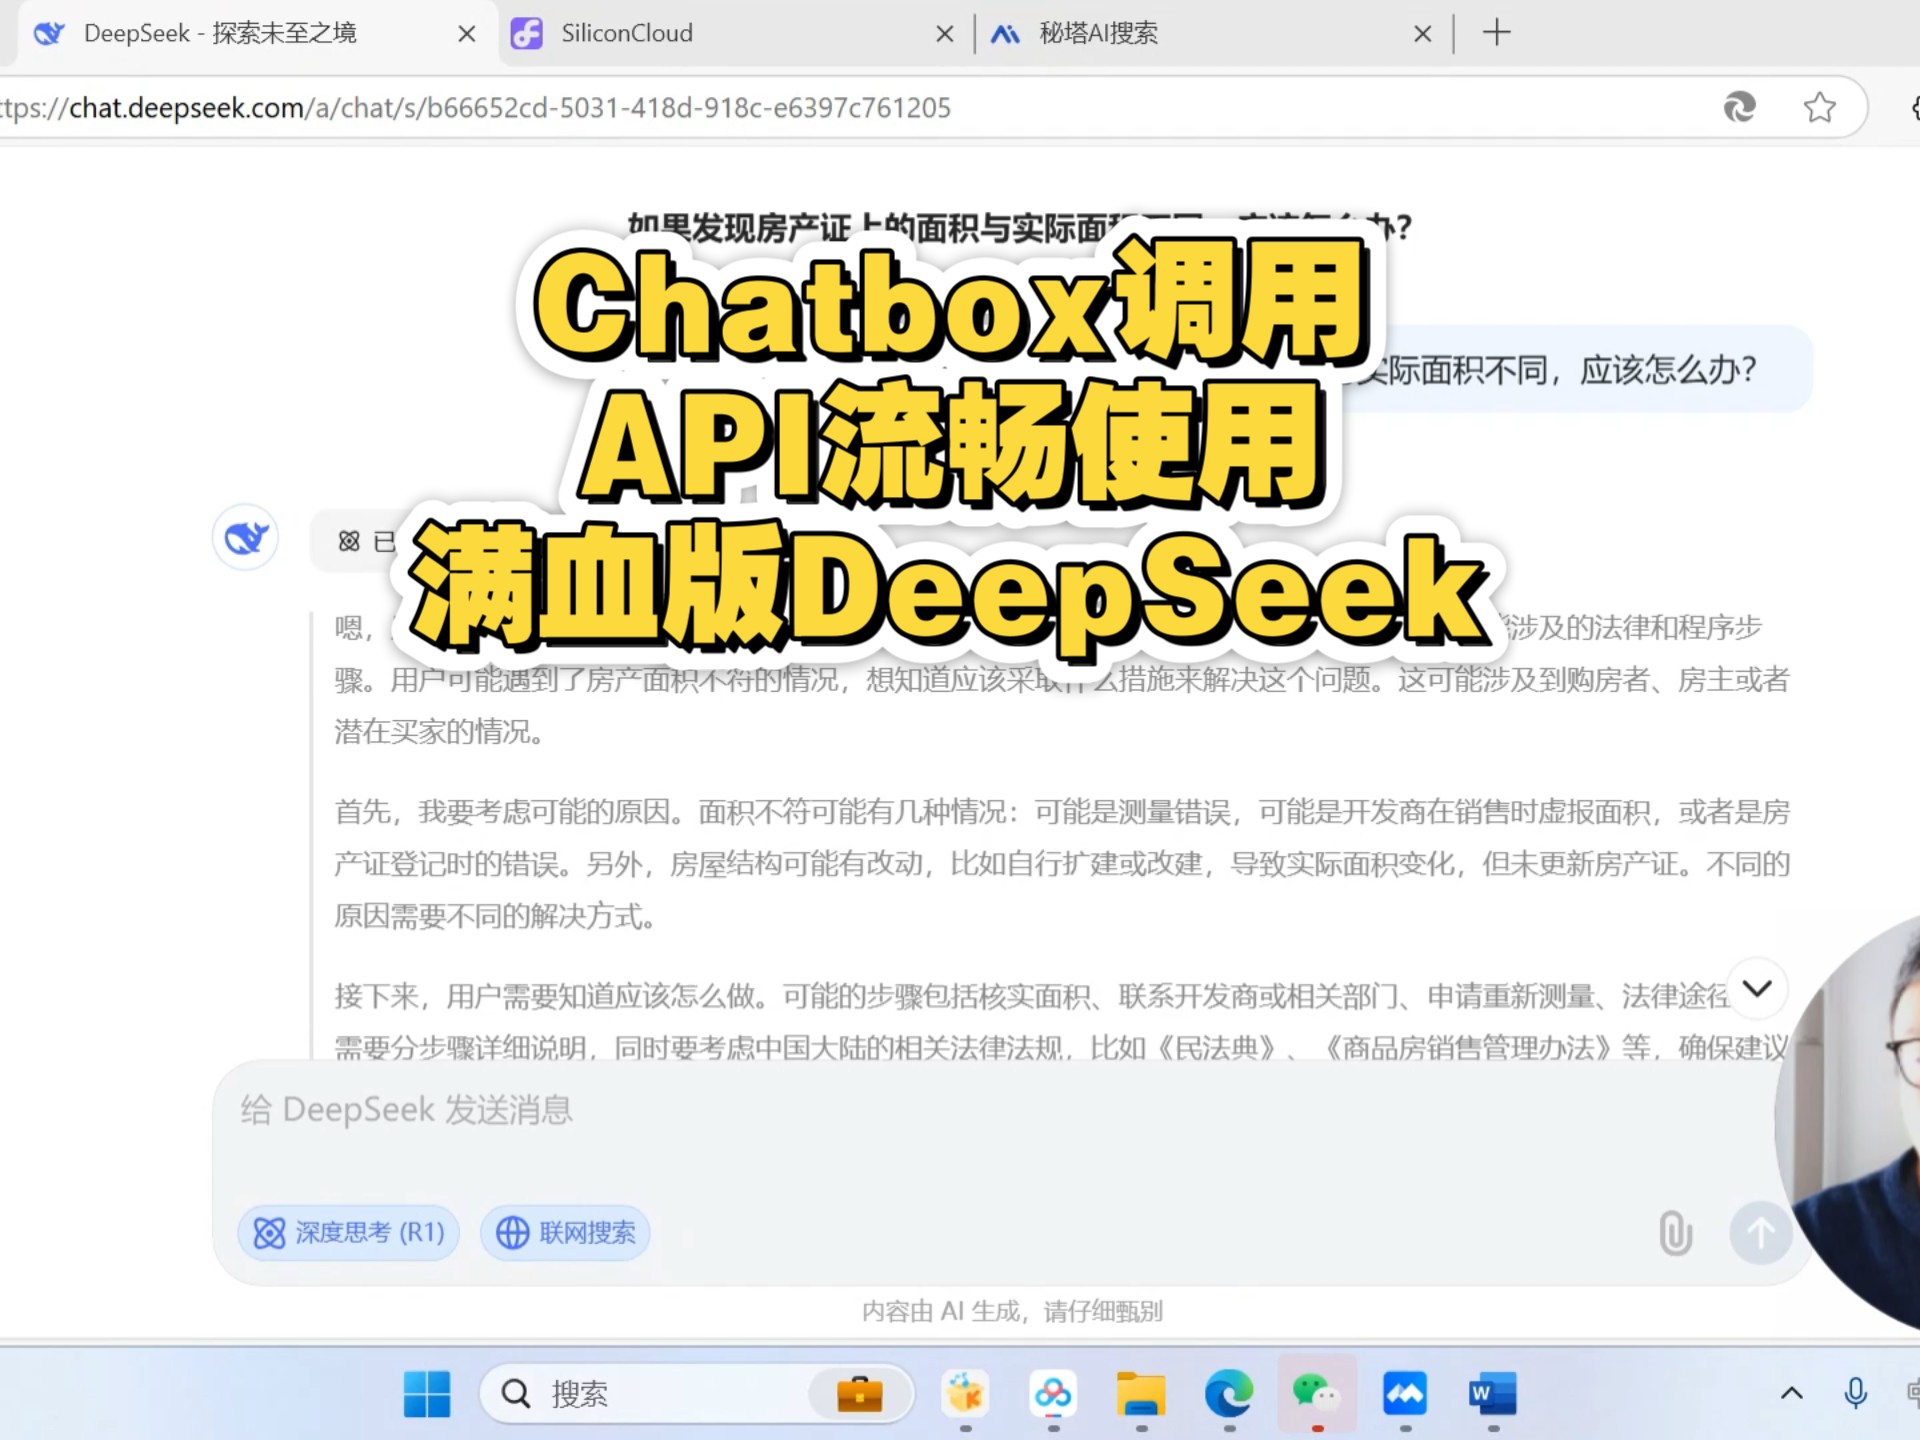Open Microsoft Word from the taskbar
The width and height of the screenshot is (1920, 1440).
pos(1492,1393)
